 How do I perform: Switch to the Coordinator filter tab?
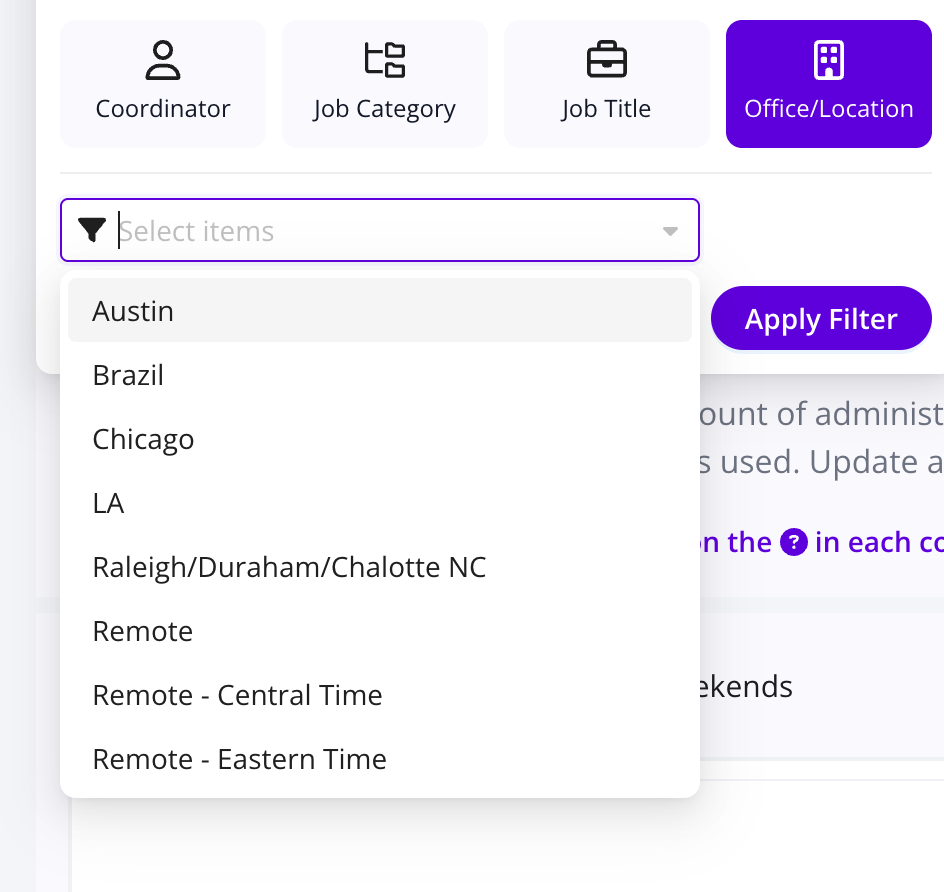(163, 84)
